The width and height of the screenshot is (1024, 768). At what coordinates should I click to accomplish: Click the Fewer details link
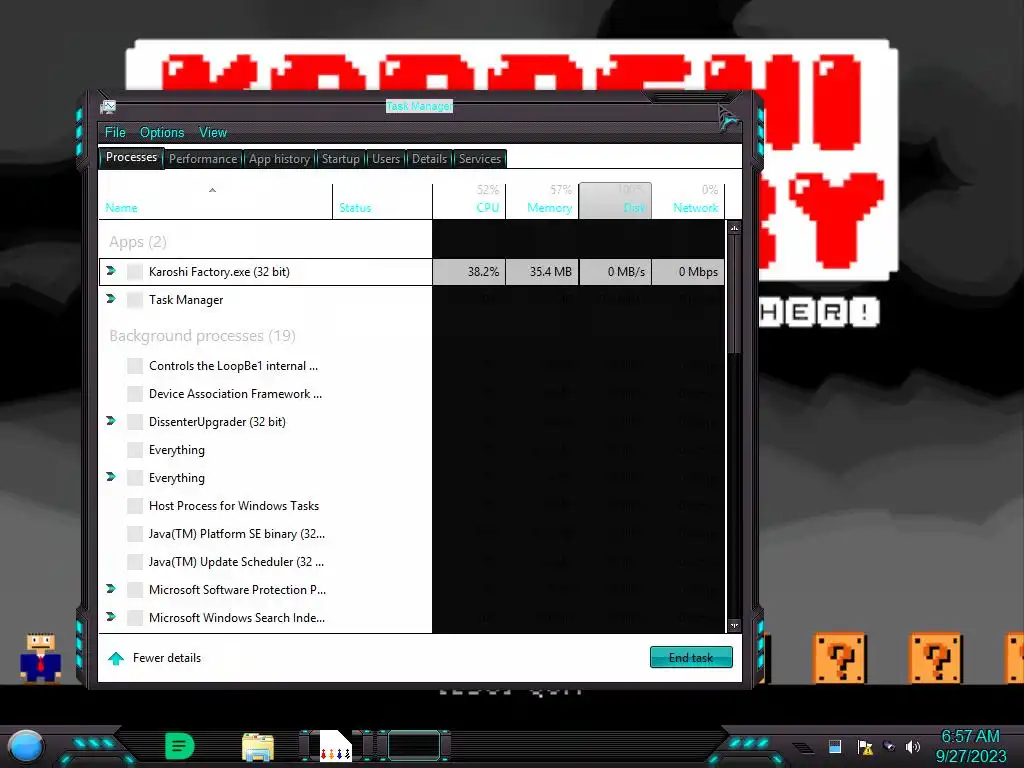tap(167, 658)
